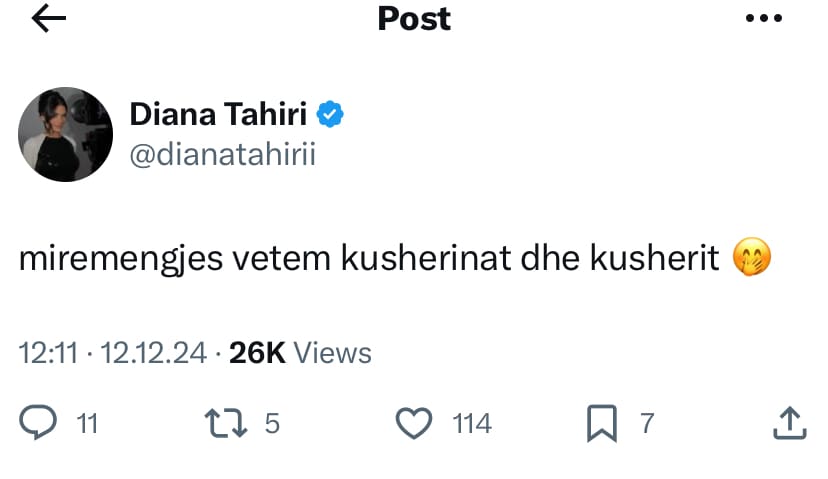Tap the Diana Tahiri display name
Image resolution: width=828 pixels, height=479 pixels.
click(219, 115)
